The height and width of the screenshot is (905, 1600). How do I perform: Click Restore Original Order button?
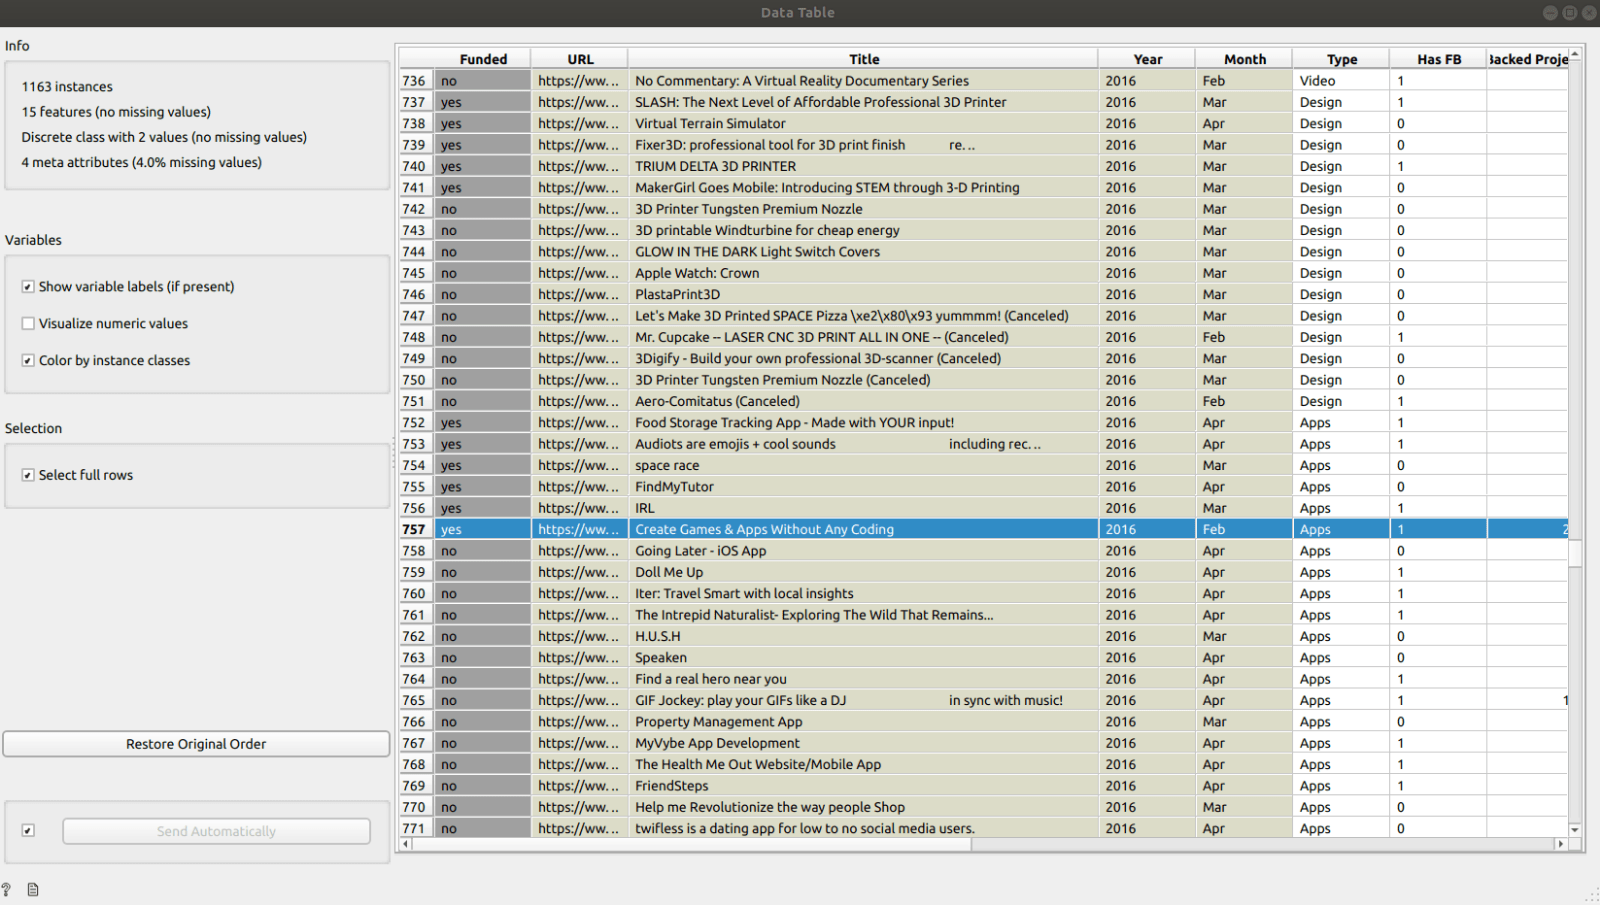pos(196,744)
